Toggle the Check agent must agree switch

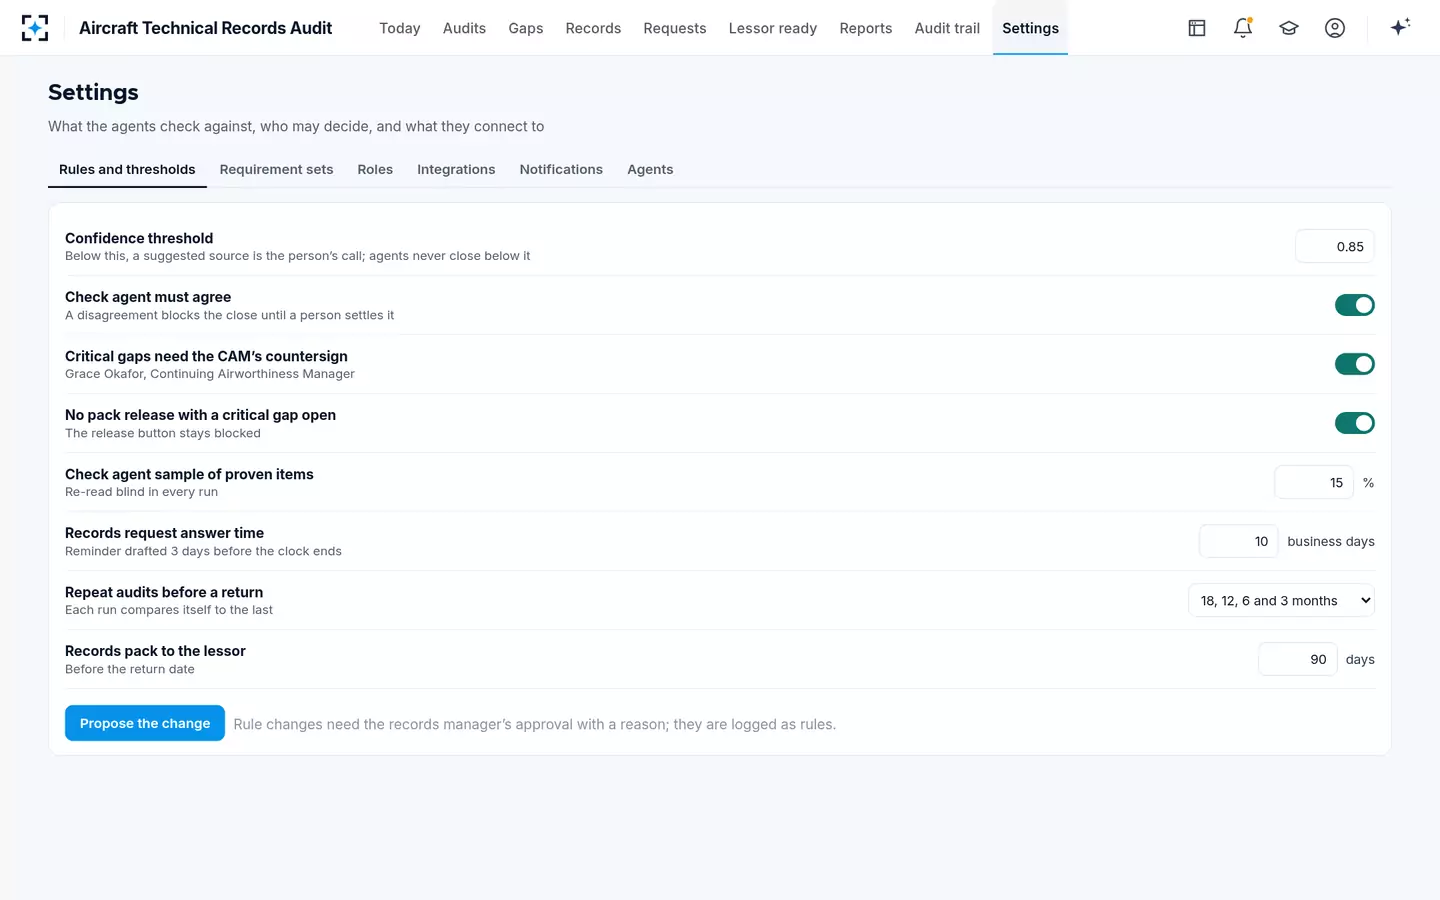(1354, 305)
